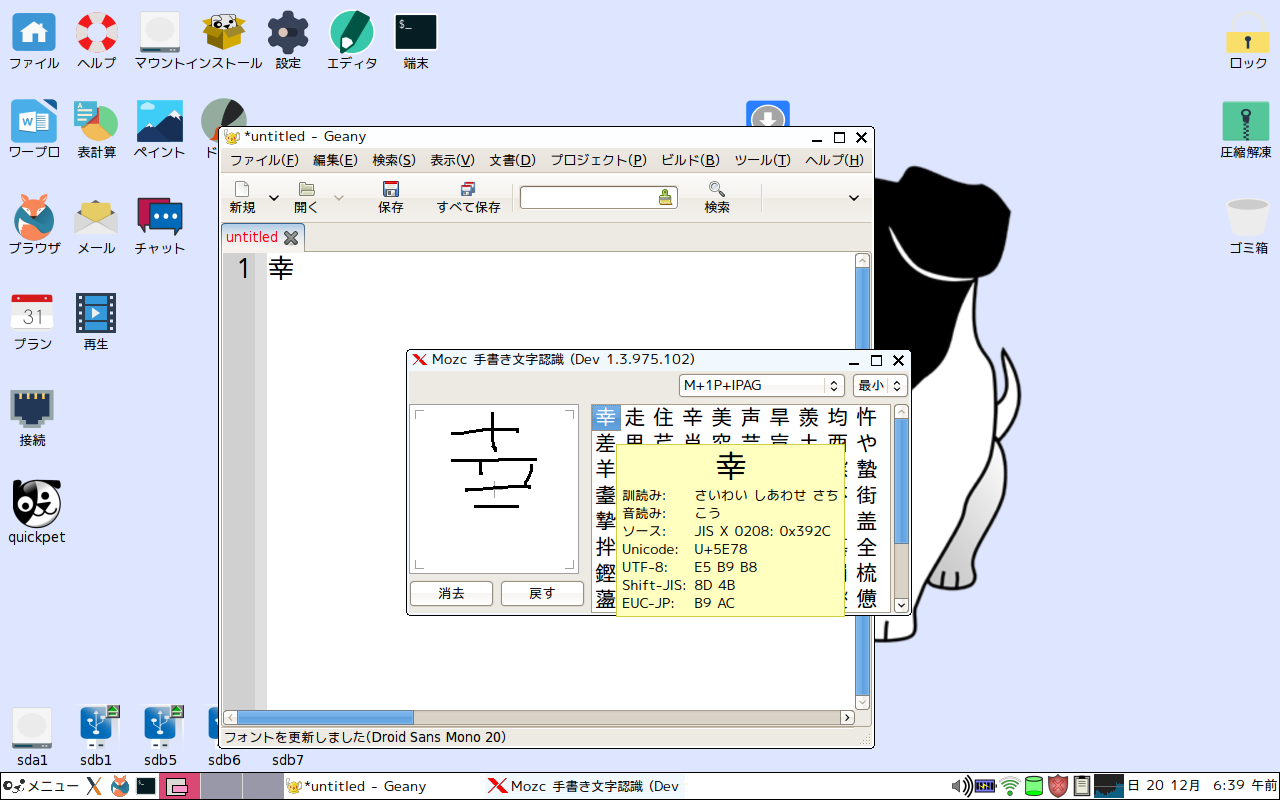
Task: Open the 最小 size combo box
Action: [880, 386]
